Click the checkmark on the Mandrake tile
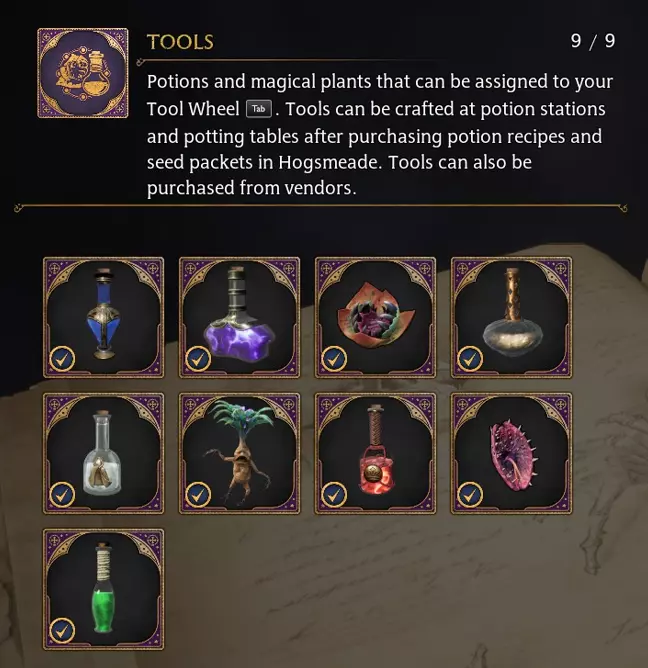 tap(198, 495)
